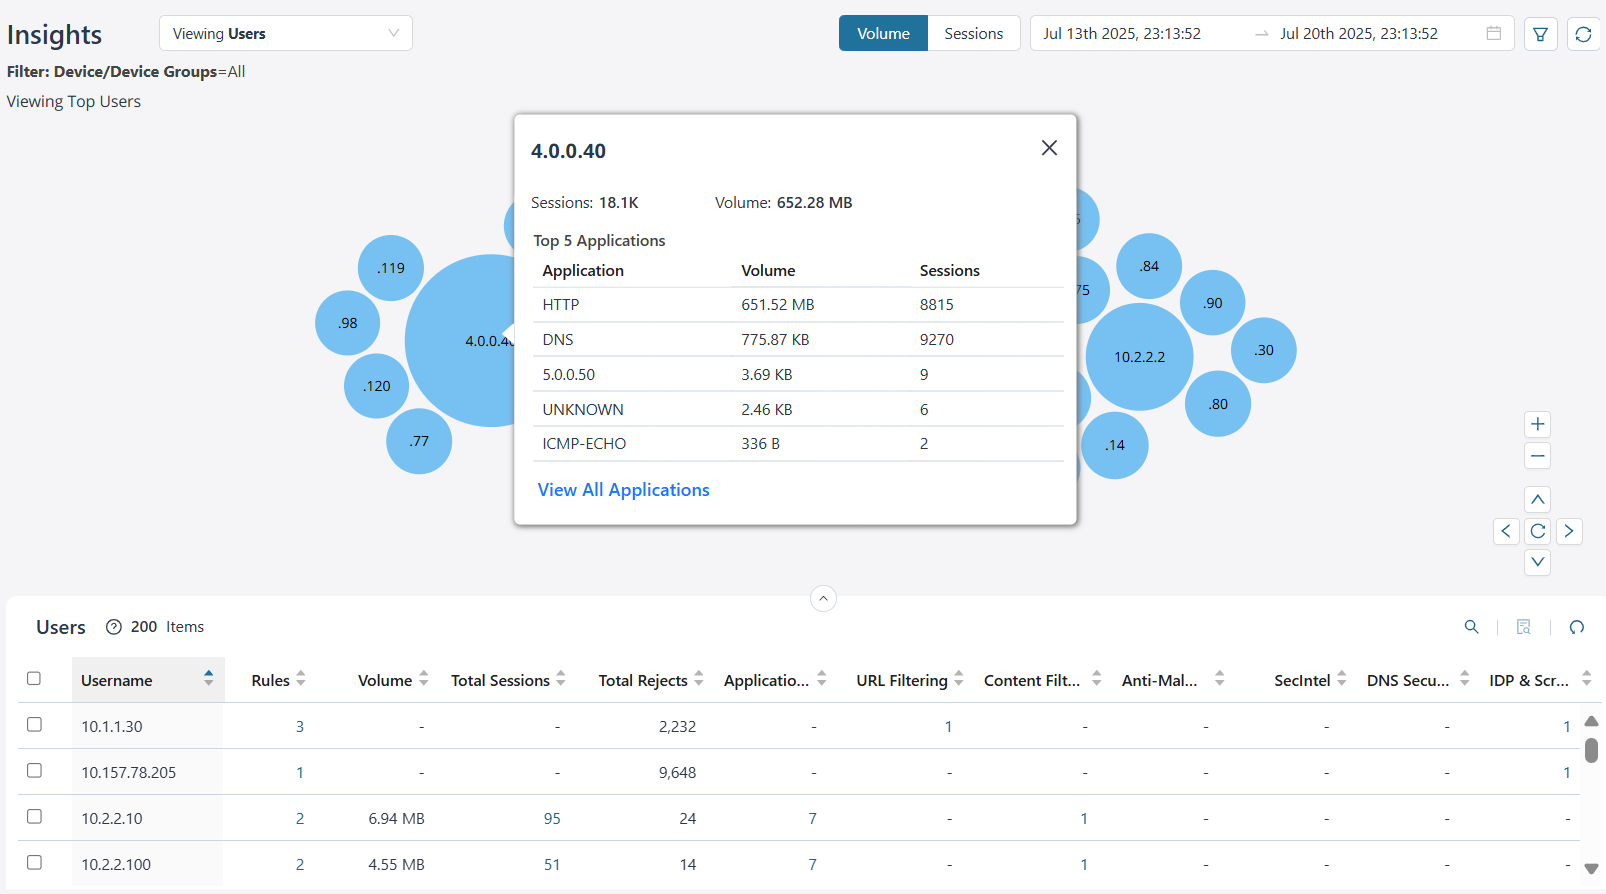Select the Volume tab
Viewport: 1606px width, 894px height.
883,34
